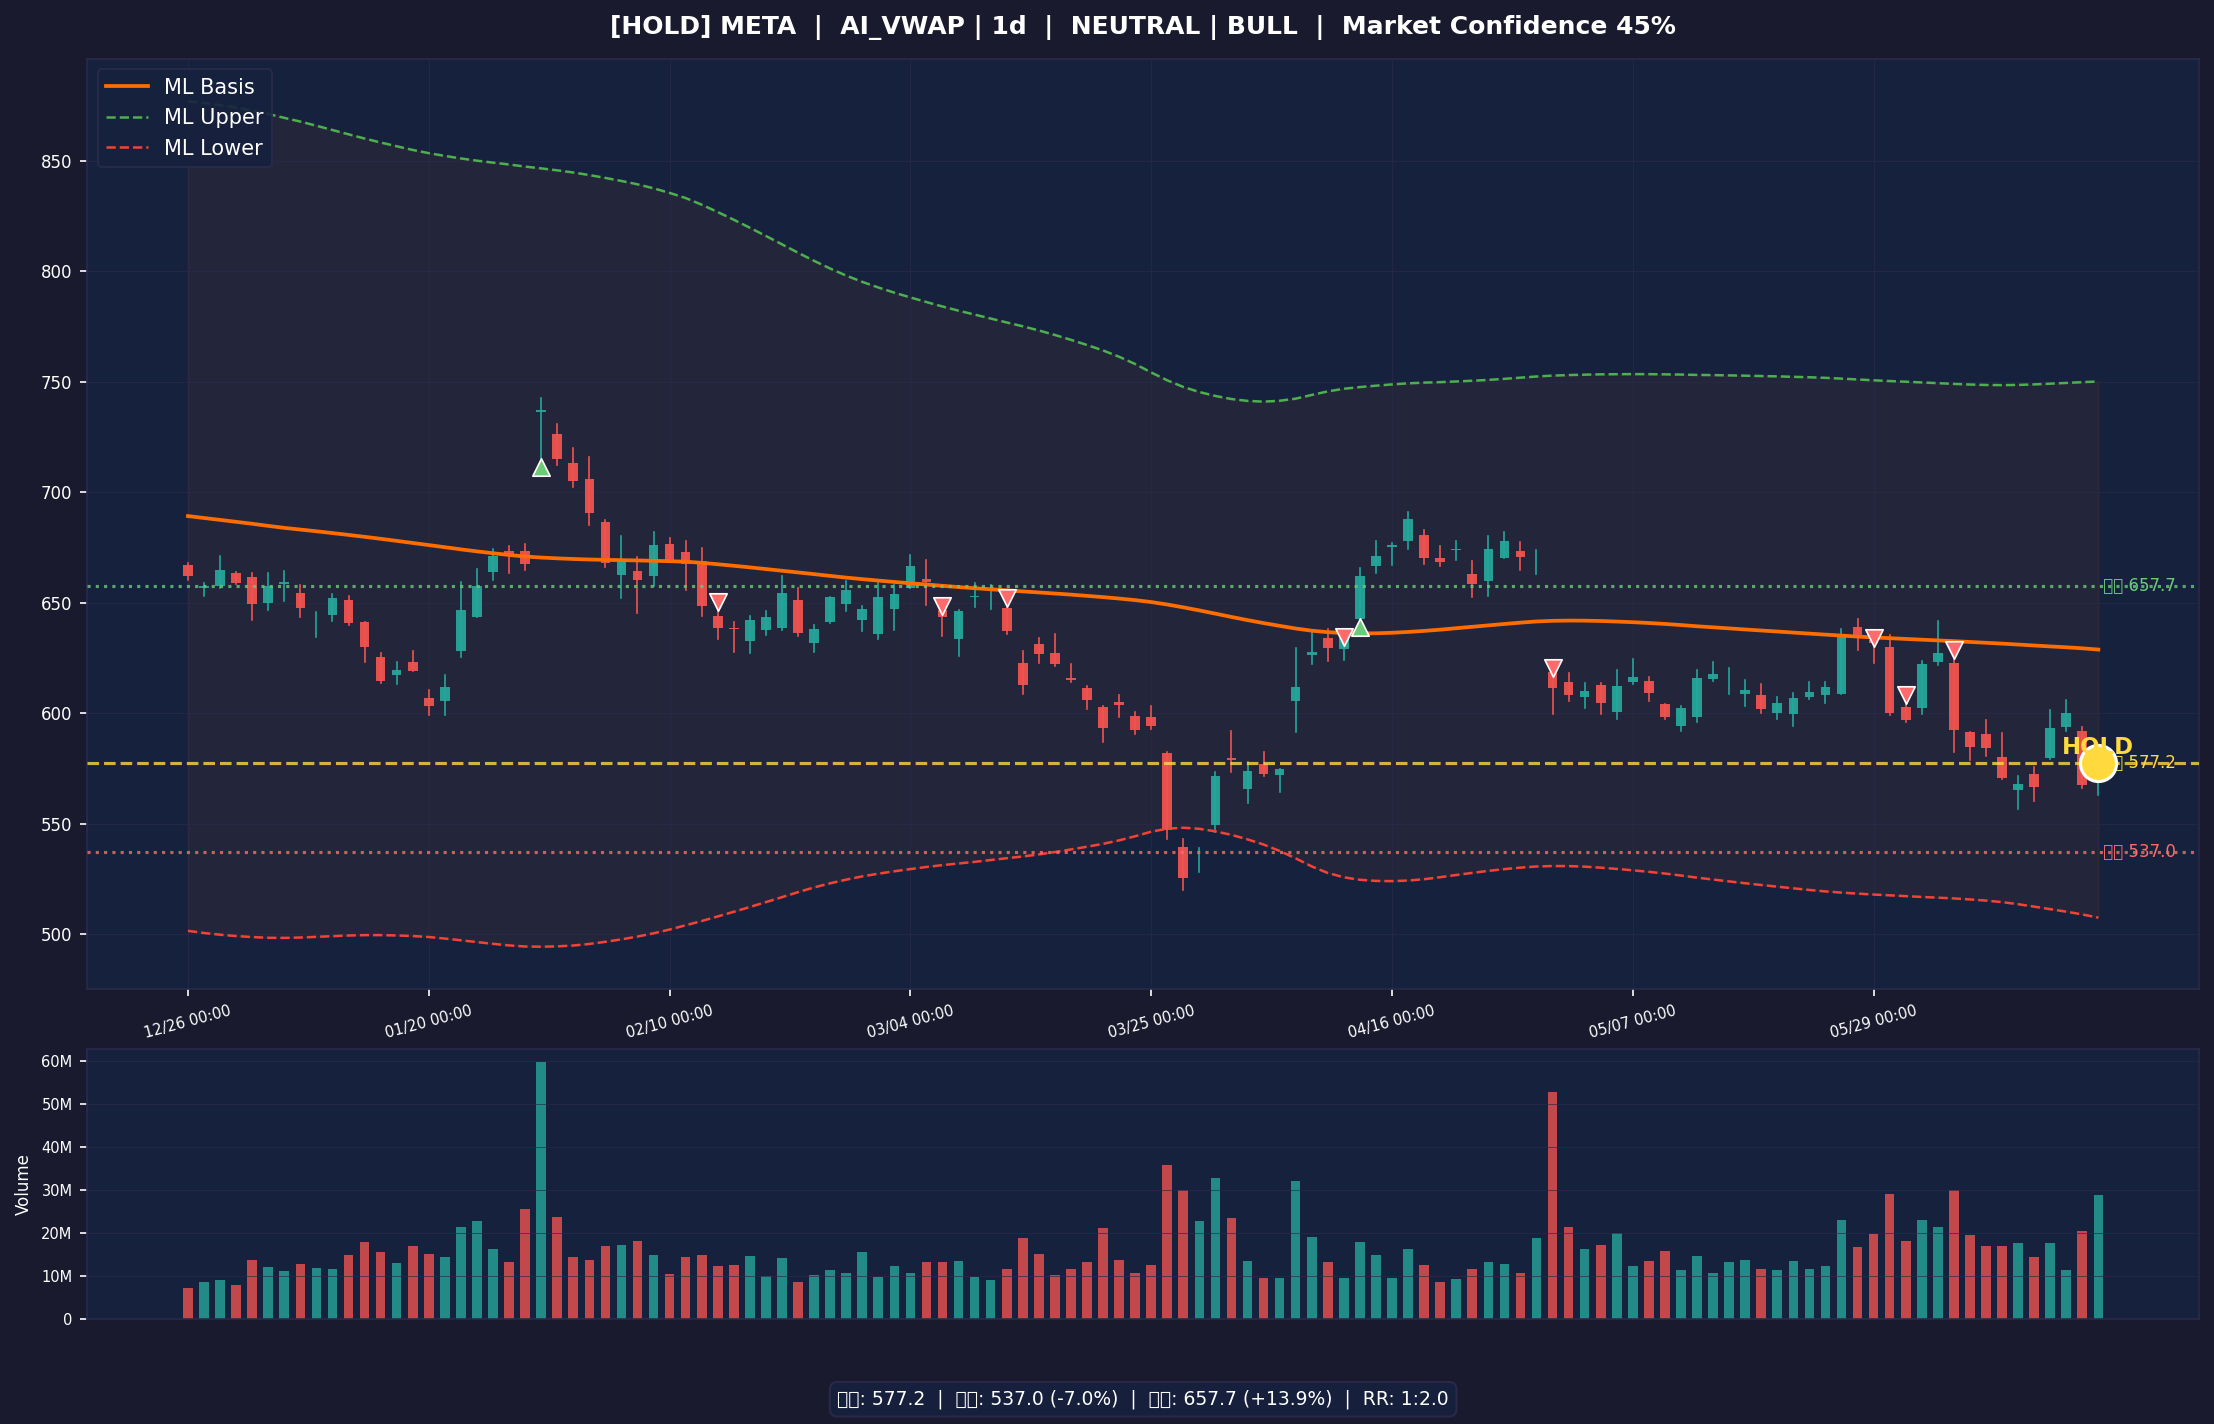Select the earliest red sell triangle near 650
This screenshot has width=2214, height=1424.
coord(718,602)
